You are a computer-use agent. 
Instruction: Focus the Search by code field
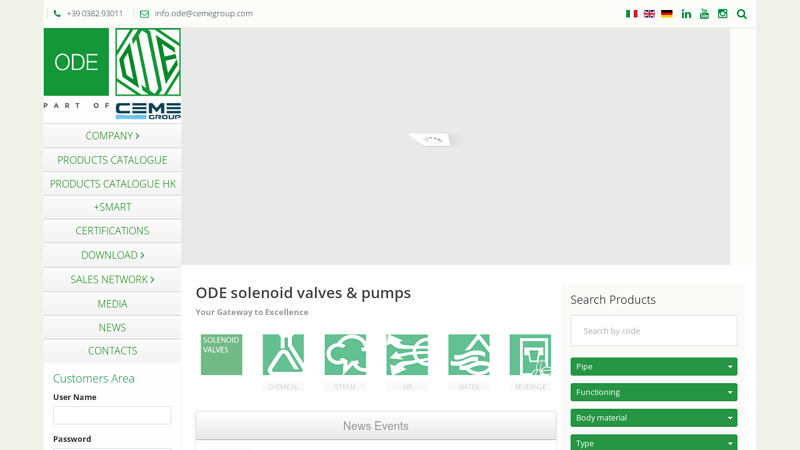click(654, 331)
